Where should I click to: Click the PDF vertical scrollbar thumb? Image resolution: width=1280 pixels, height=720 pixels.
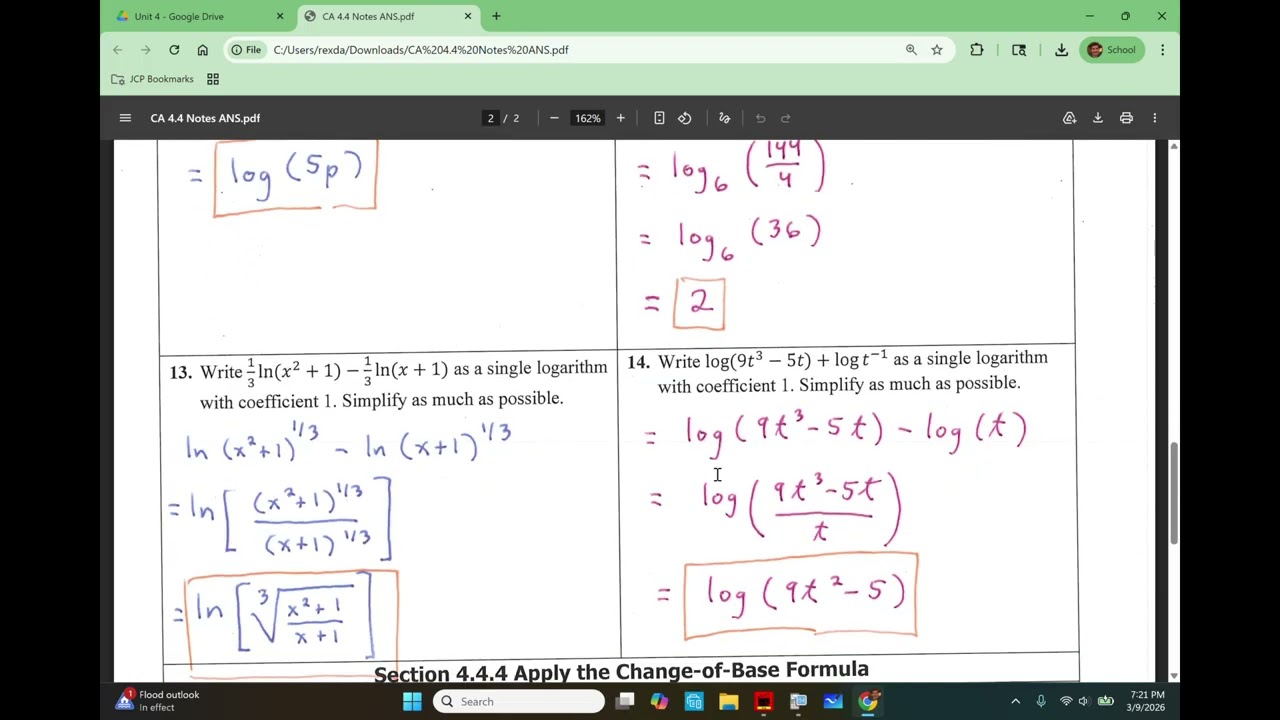coord(1174,493)
